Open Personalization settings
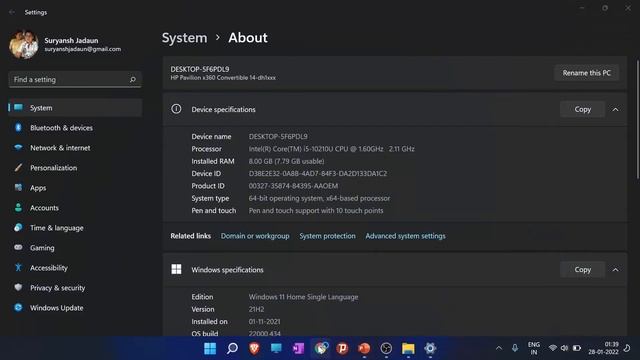Screen dimensions: 640x360 point(75,168)
